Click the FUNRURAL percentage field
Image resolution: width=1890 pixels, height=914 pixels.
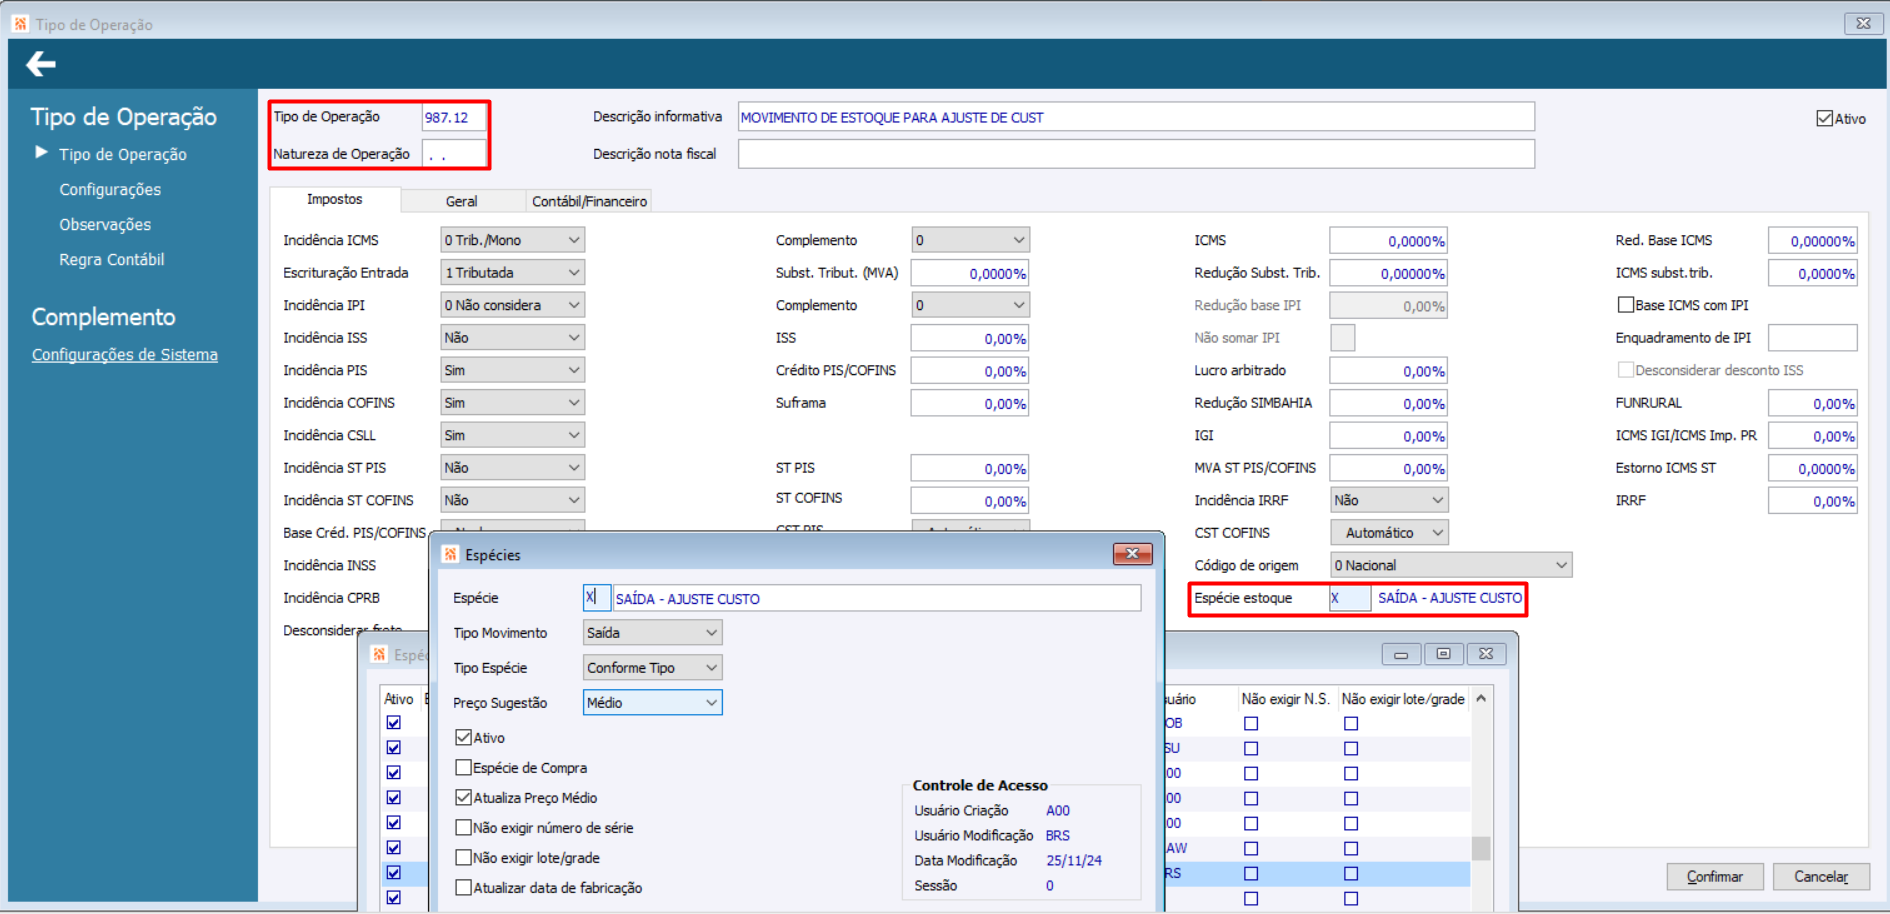(1813, 404)
